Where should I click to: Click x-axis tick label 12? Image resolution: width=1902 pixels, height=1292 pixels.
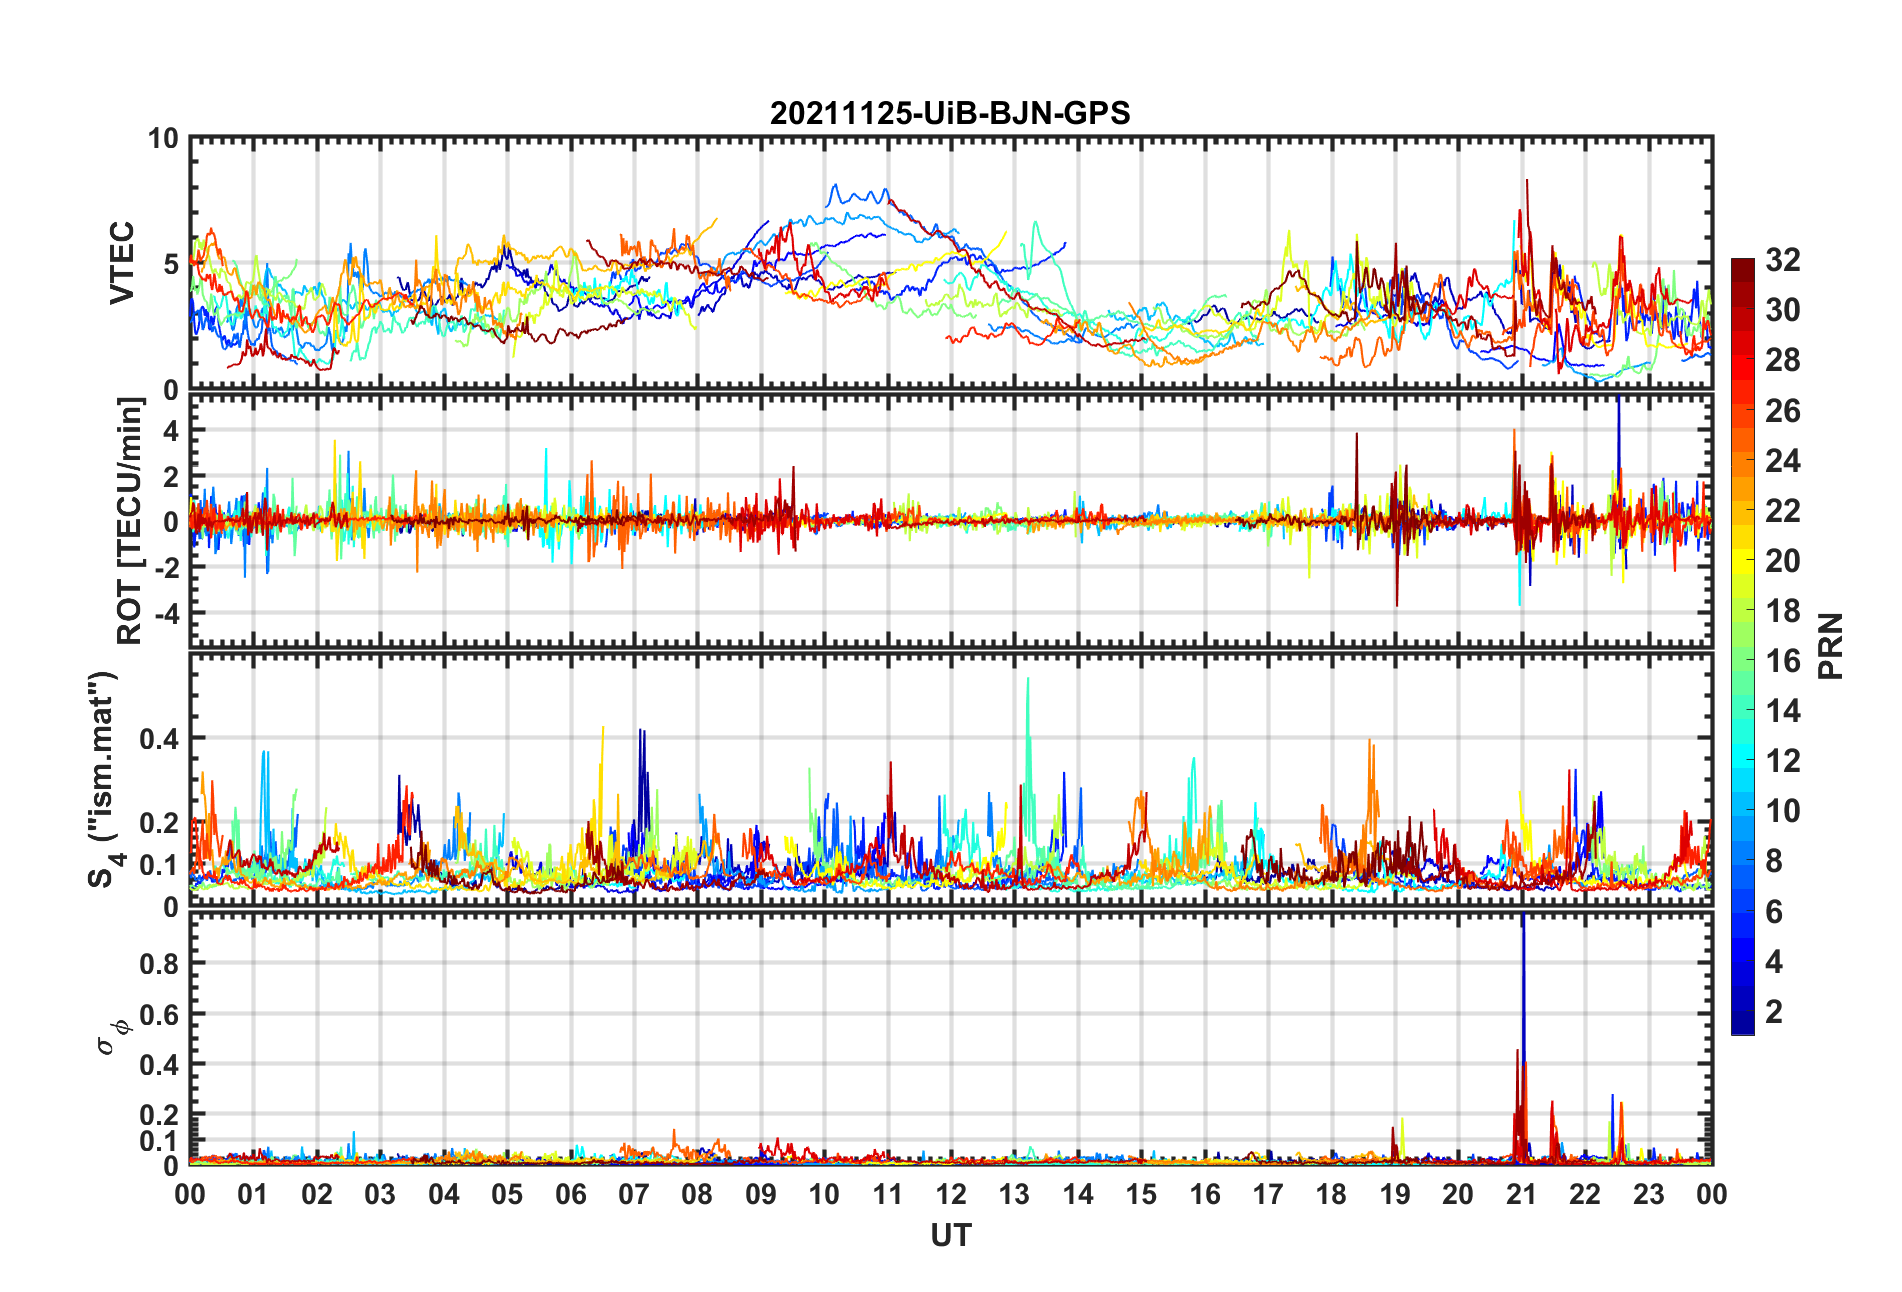point(950,1195)
